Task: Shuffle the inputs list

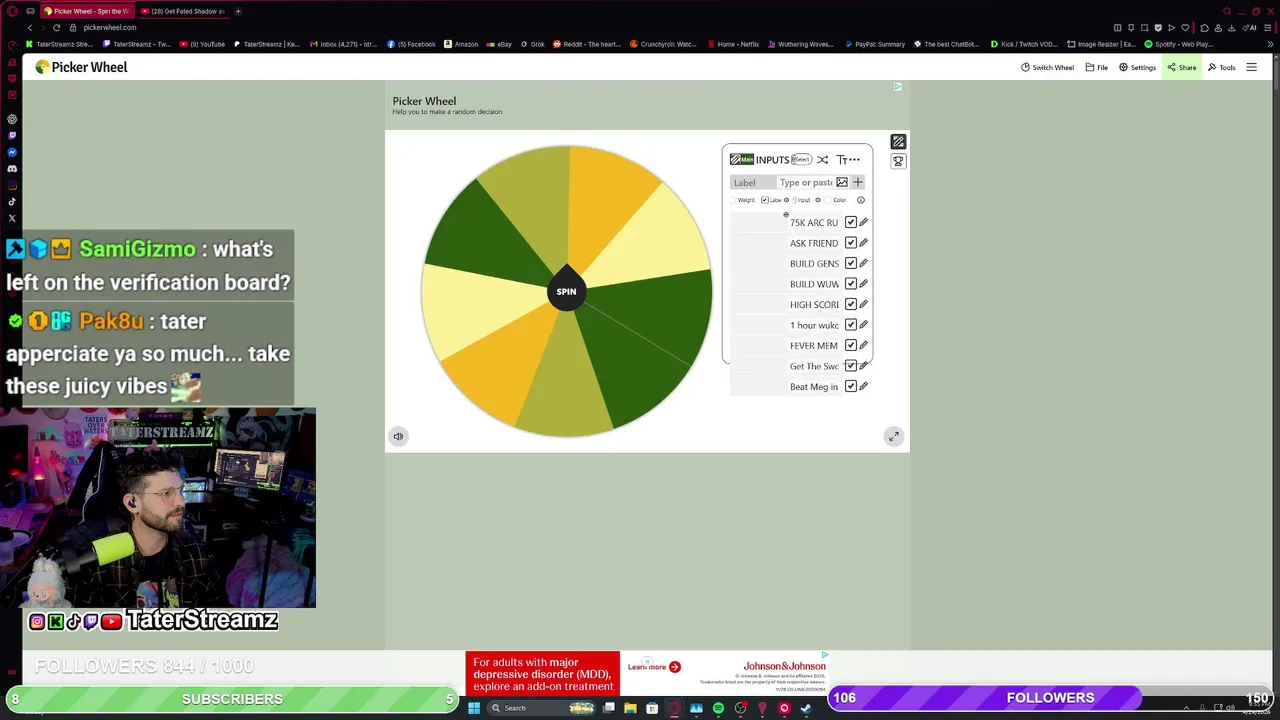Action: pos(822,160)
